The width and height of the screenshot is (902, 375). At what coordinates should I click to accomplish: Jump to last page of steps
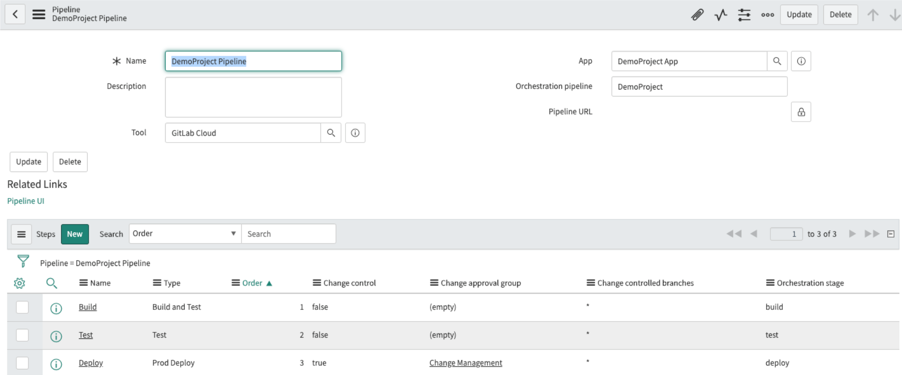coord(872,234)
